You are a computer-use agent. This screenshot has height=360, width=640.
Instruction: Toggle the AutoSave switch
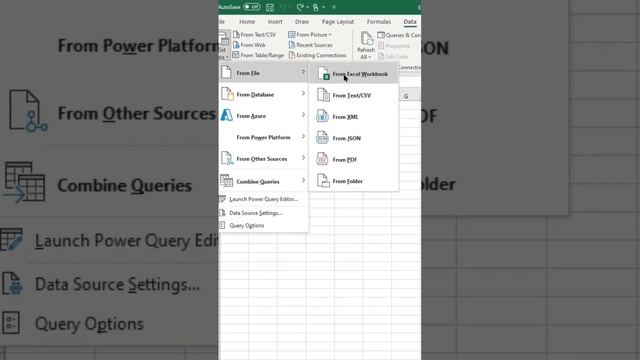click(251, 7)
